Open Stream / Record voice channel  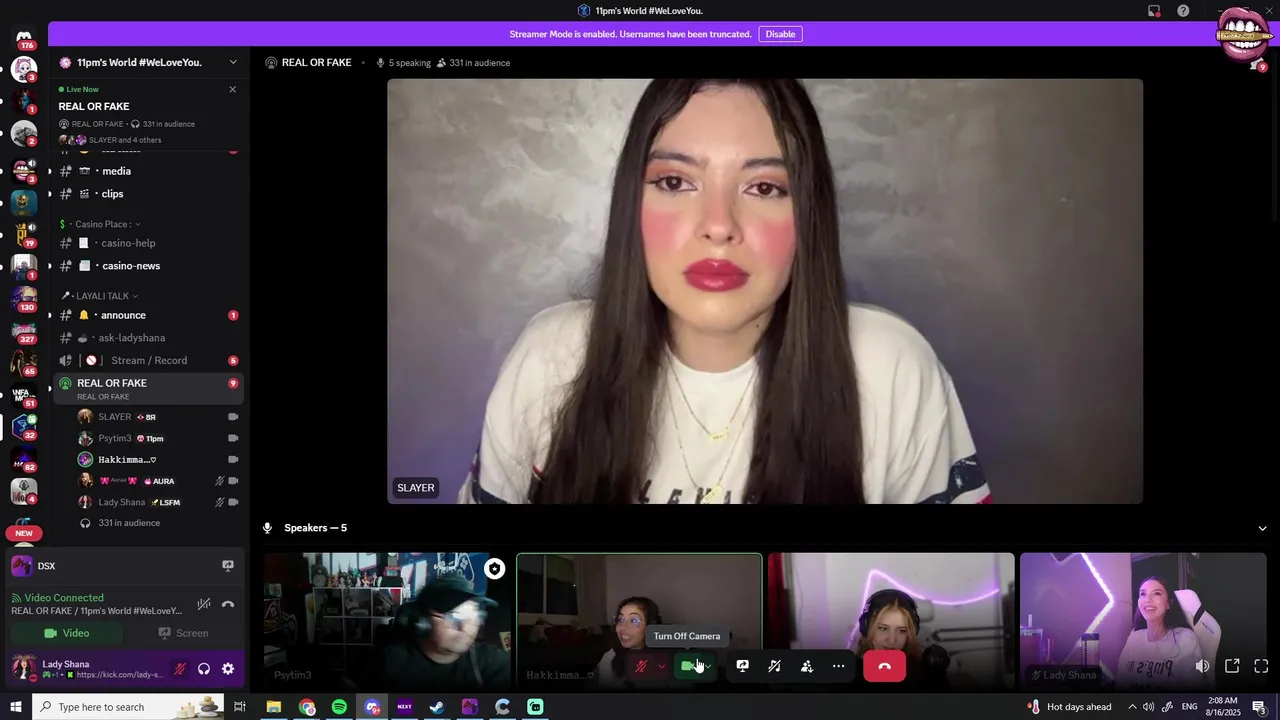(x=146, y=360)
